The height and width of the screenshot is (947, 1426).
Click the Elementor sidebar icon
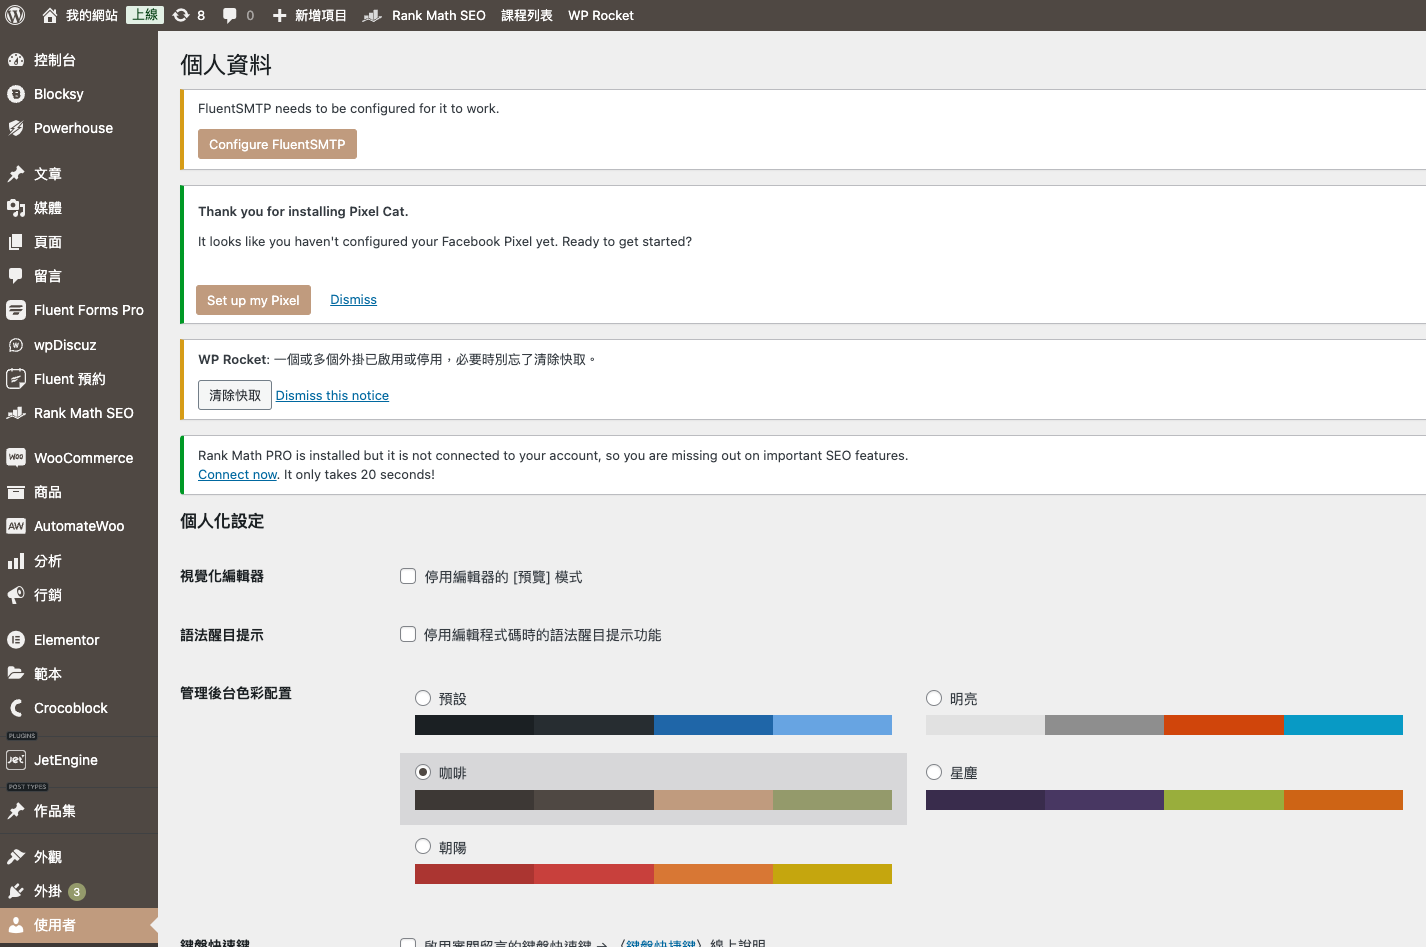16,640
